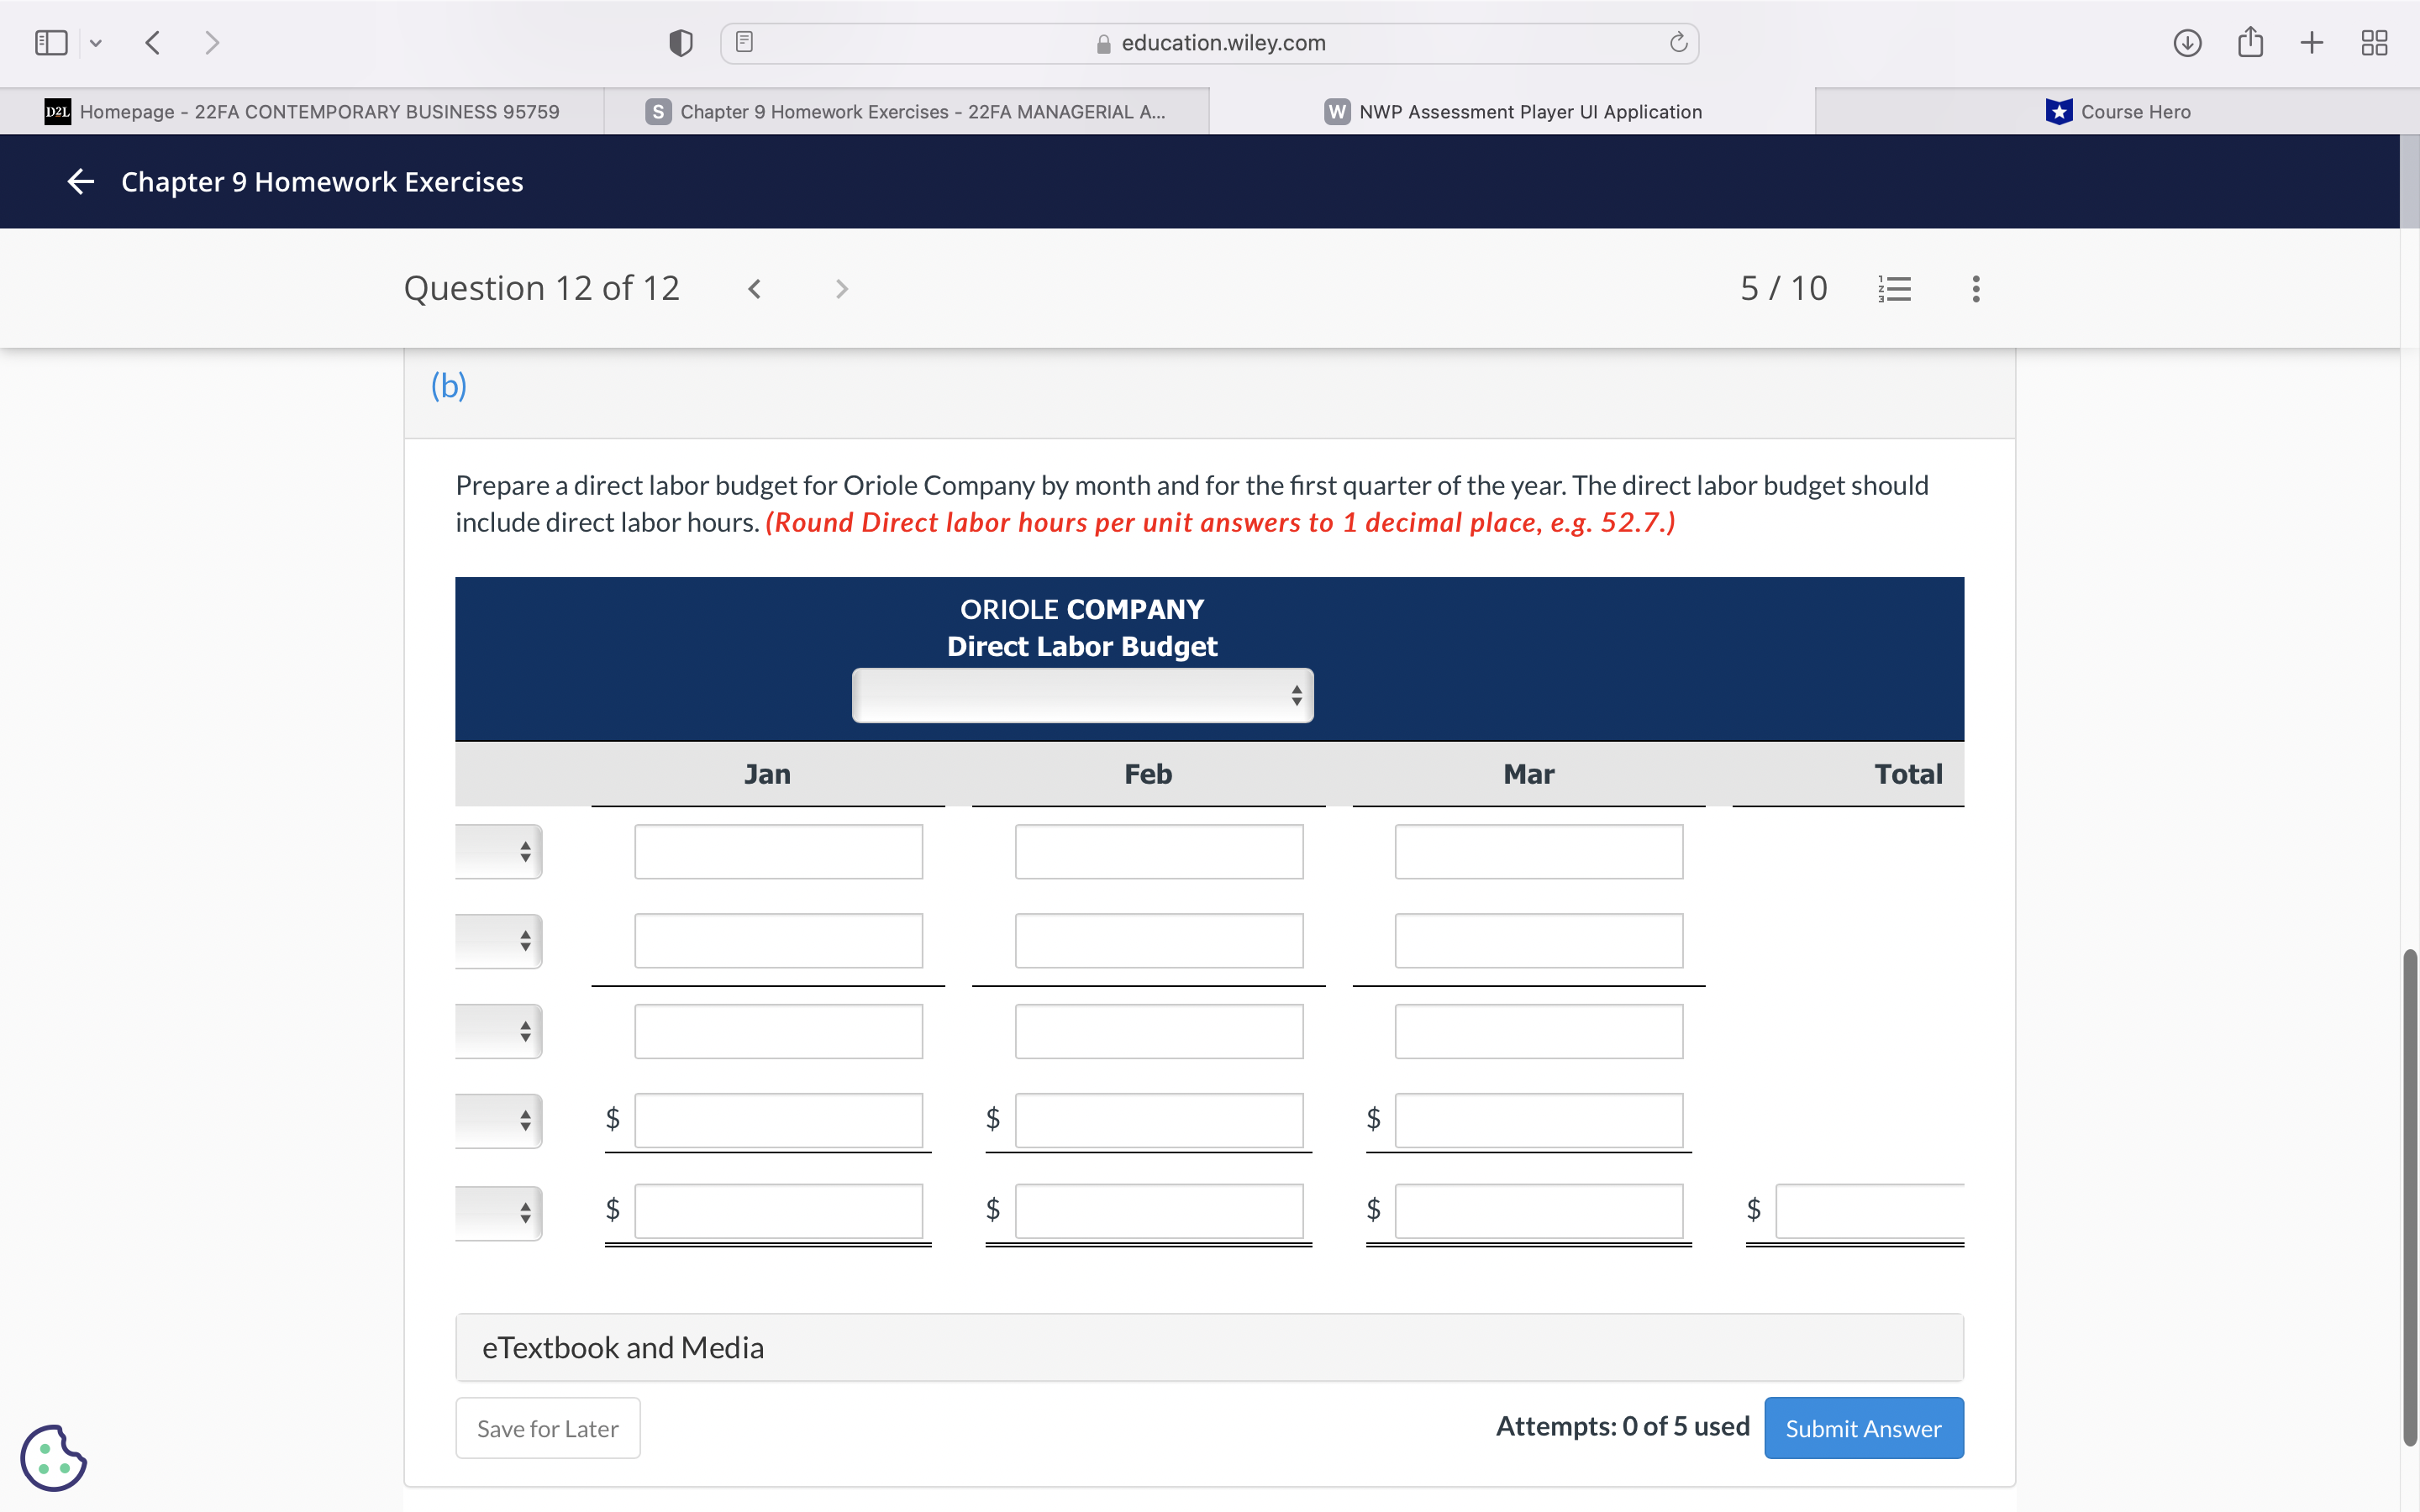The height and width of the screenshot is (1512, 2420).
Task: Toggle the Safari sidebar icon
Action: click(x=50, y=42)
